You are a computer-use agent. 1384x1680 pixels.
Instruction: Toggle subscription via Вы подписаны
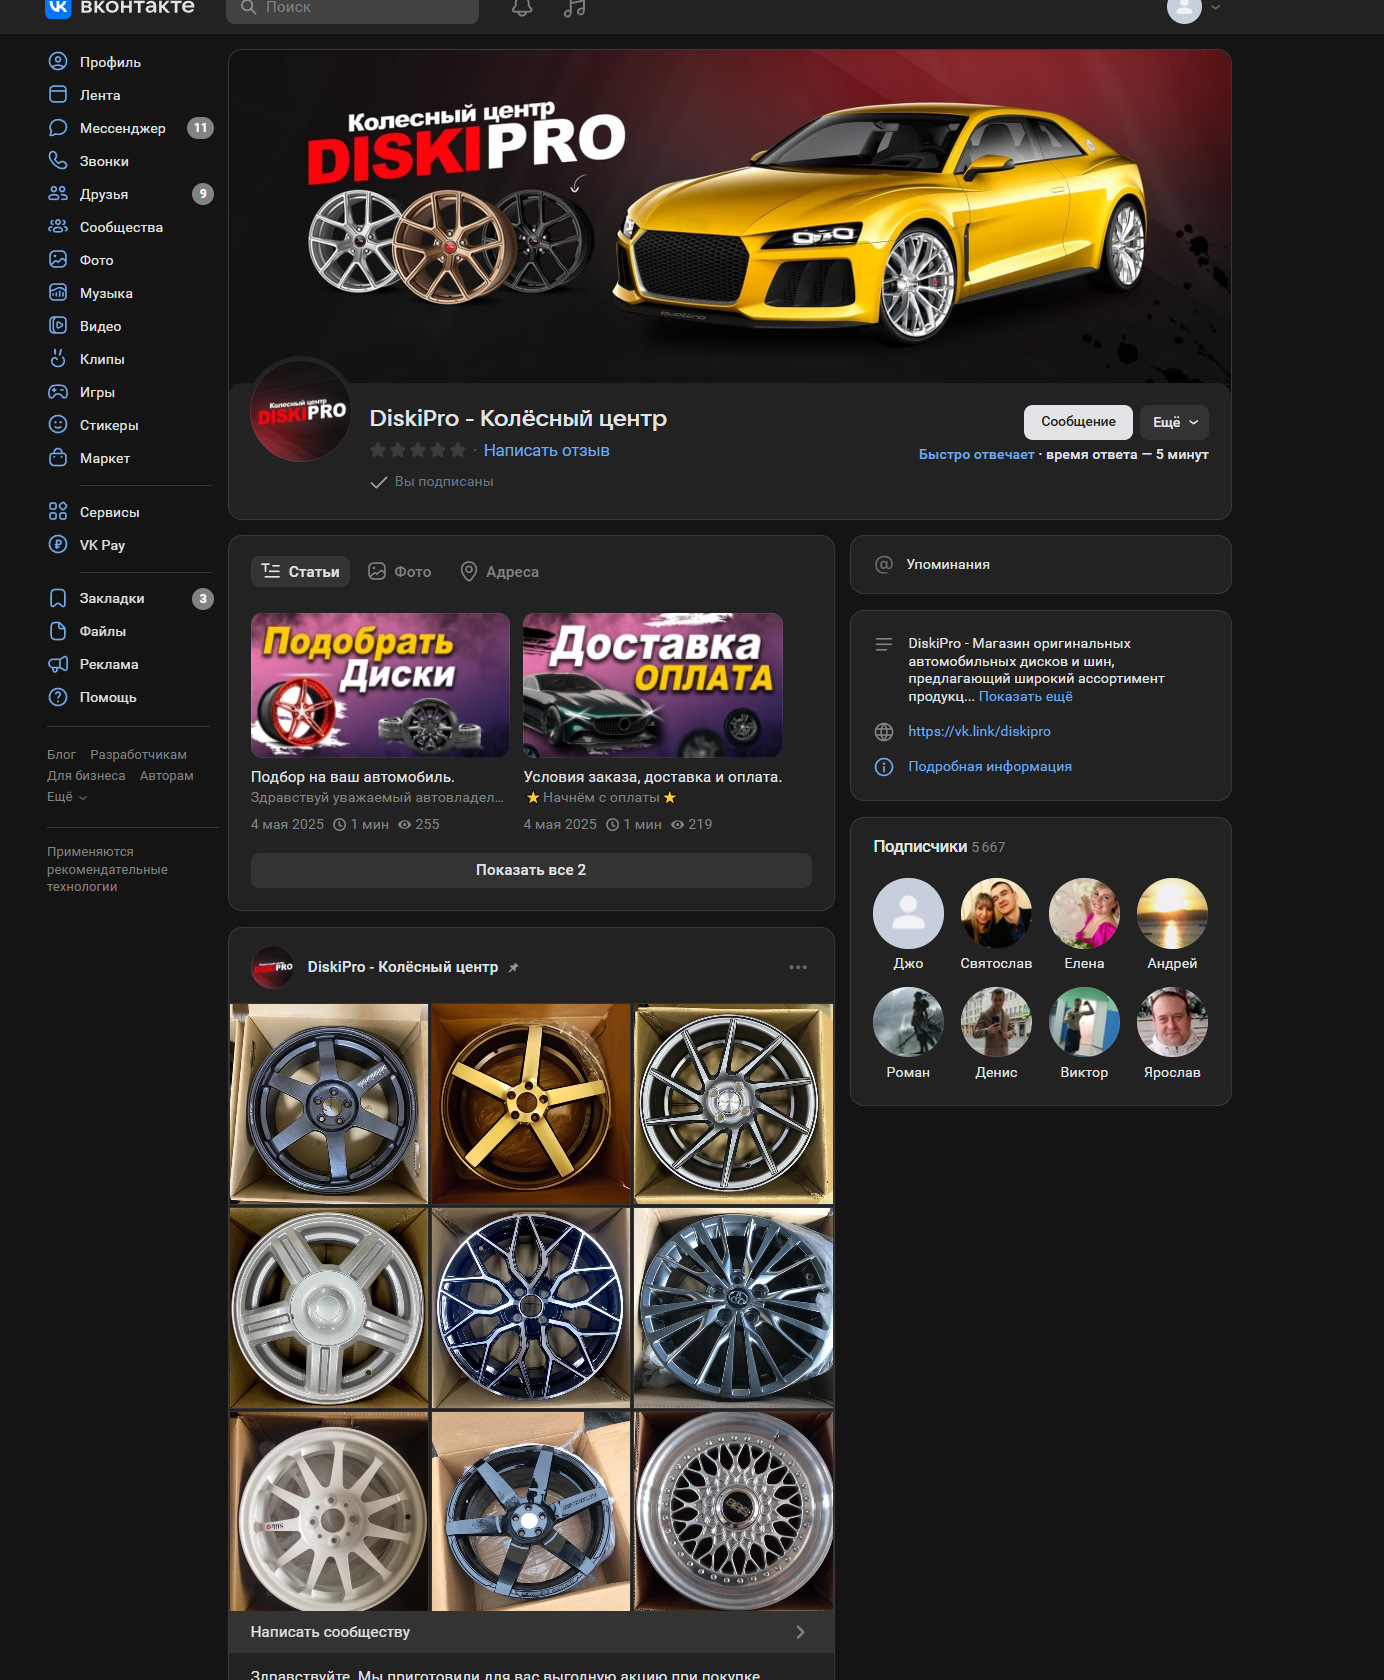coord(432,482)
